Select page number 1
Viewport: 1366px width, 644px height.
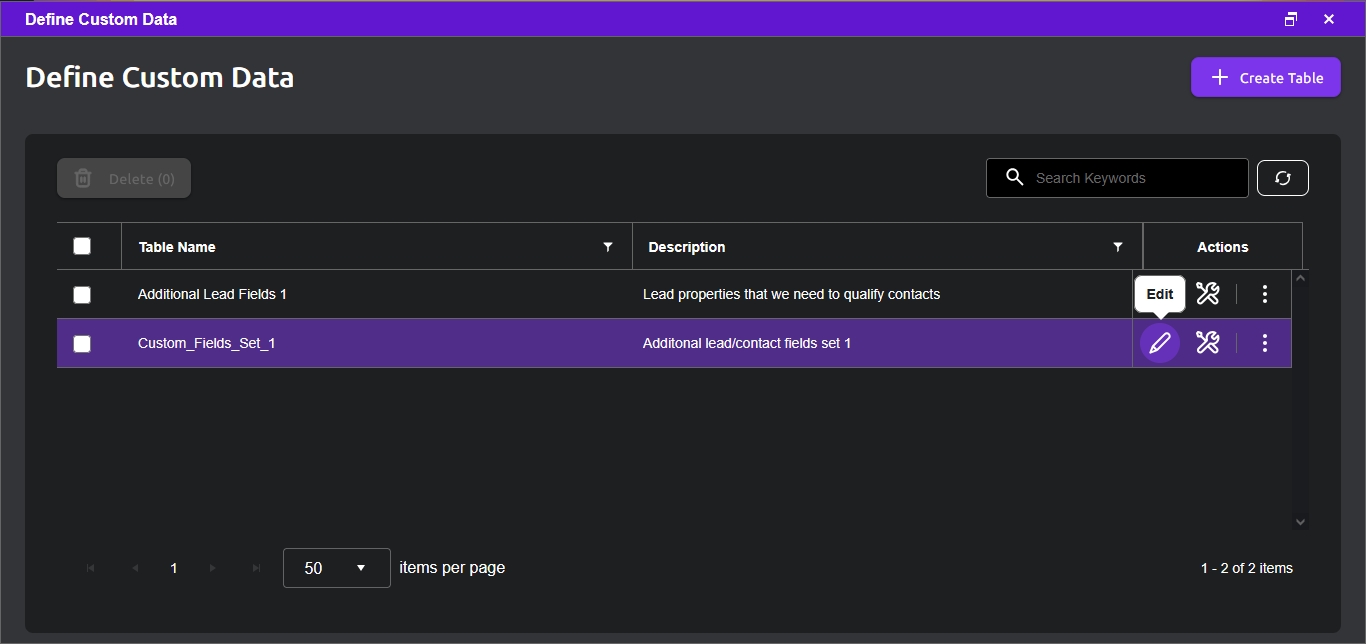pyautogui.click(x=174, y=568)
